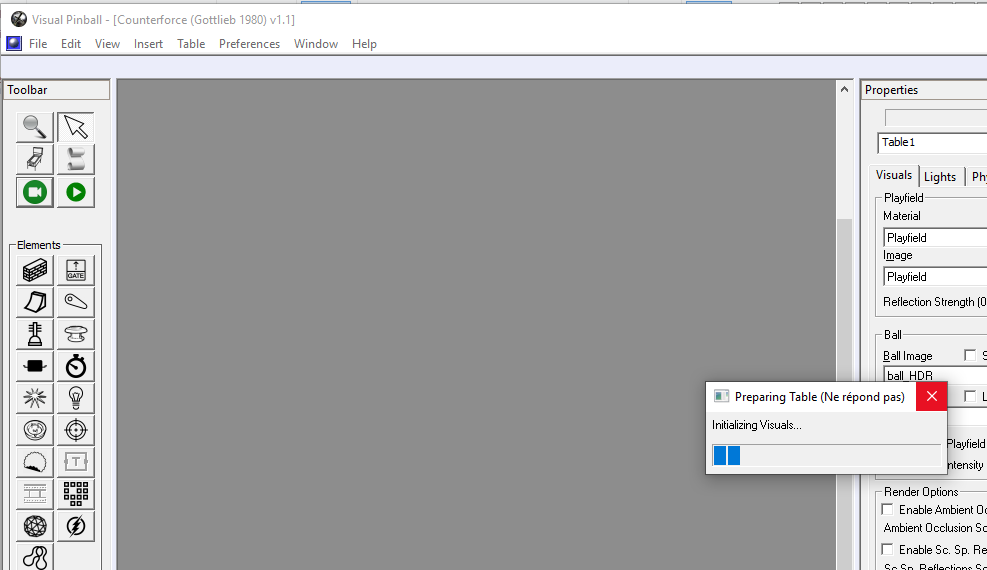The width and height of the screenshot is (987, 570).
Task: Pick the Target crosshair element
Action: (x=76, y=430)
